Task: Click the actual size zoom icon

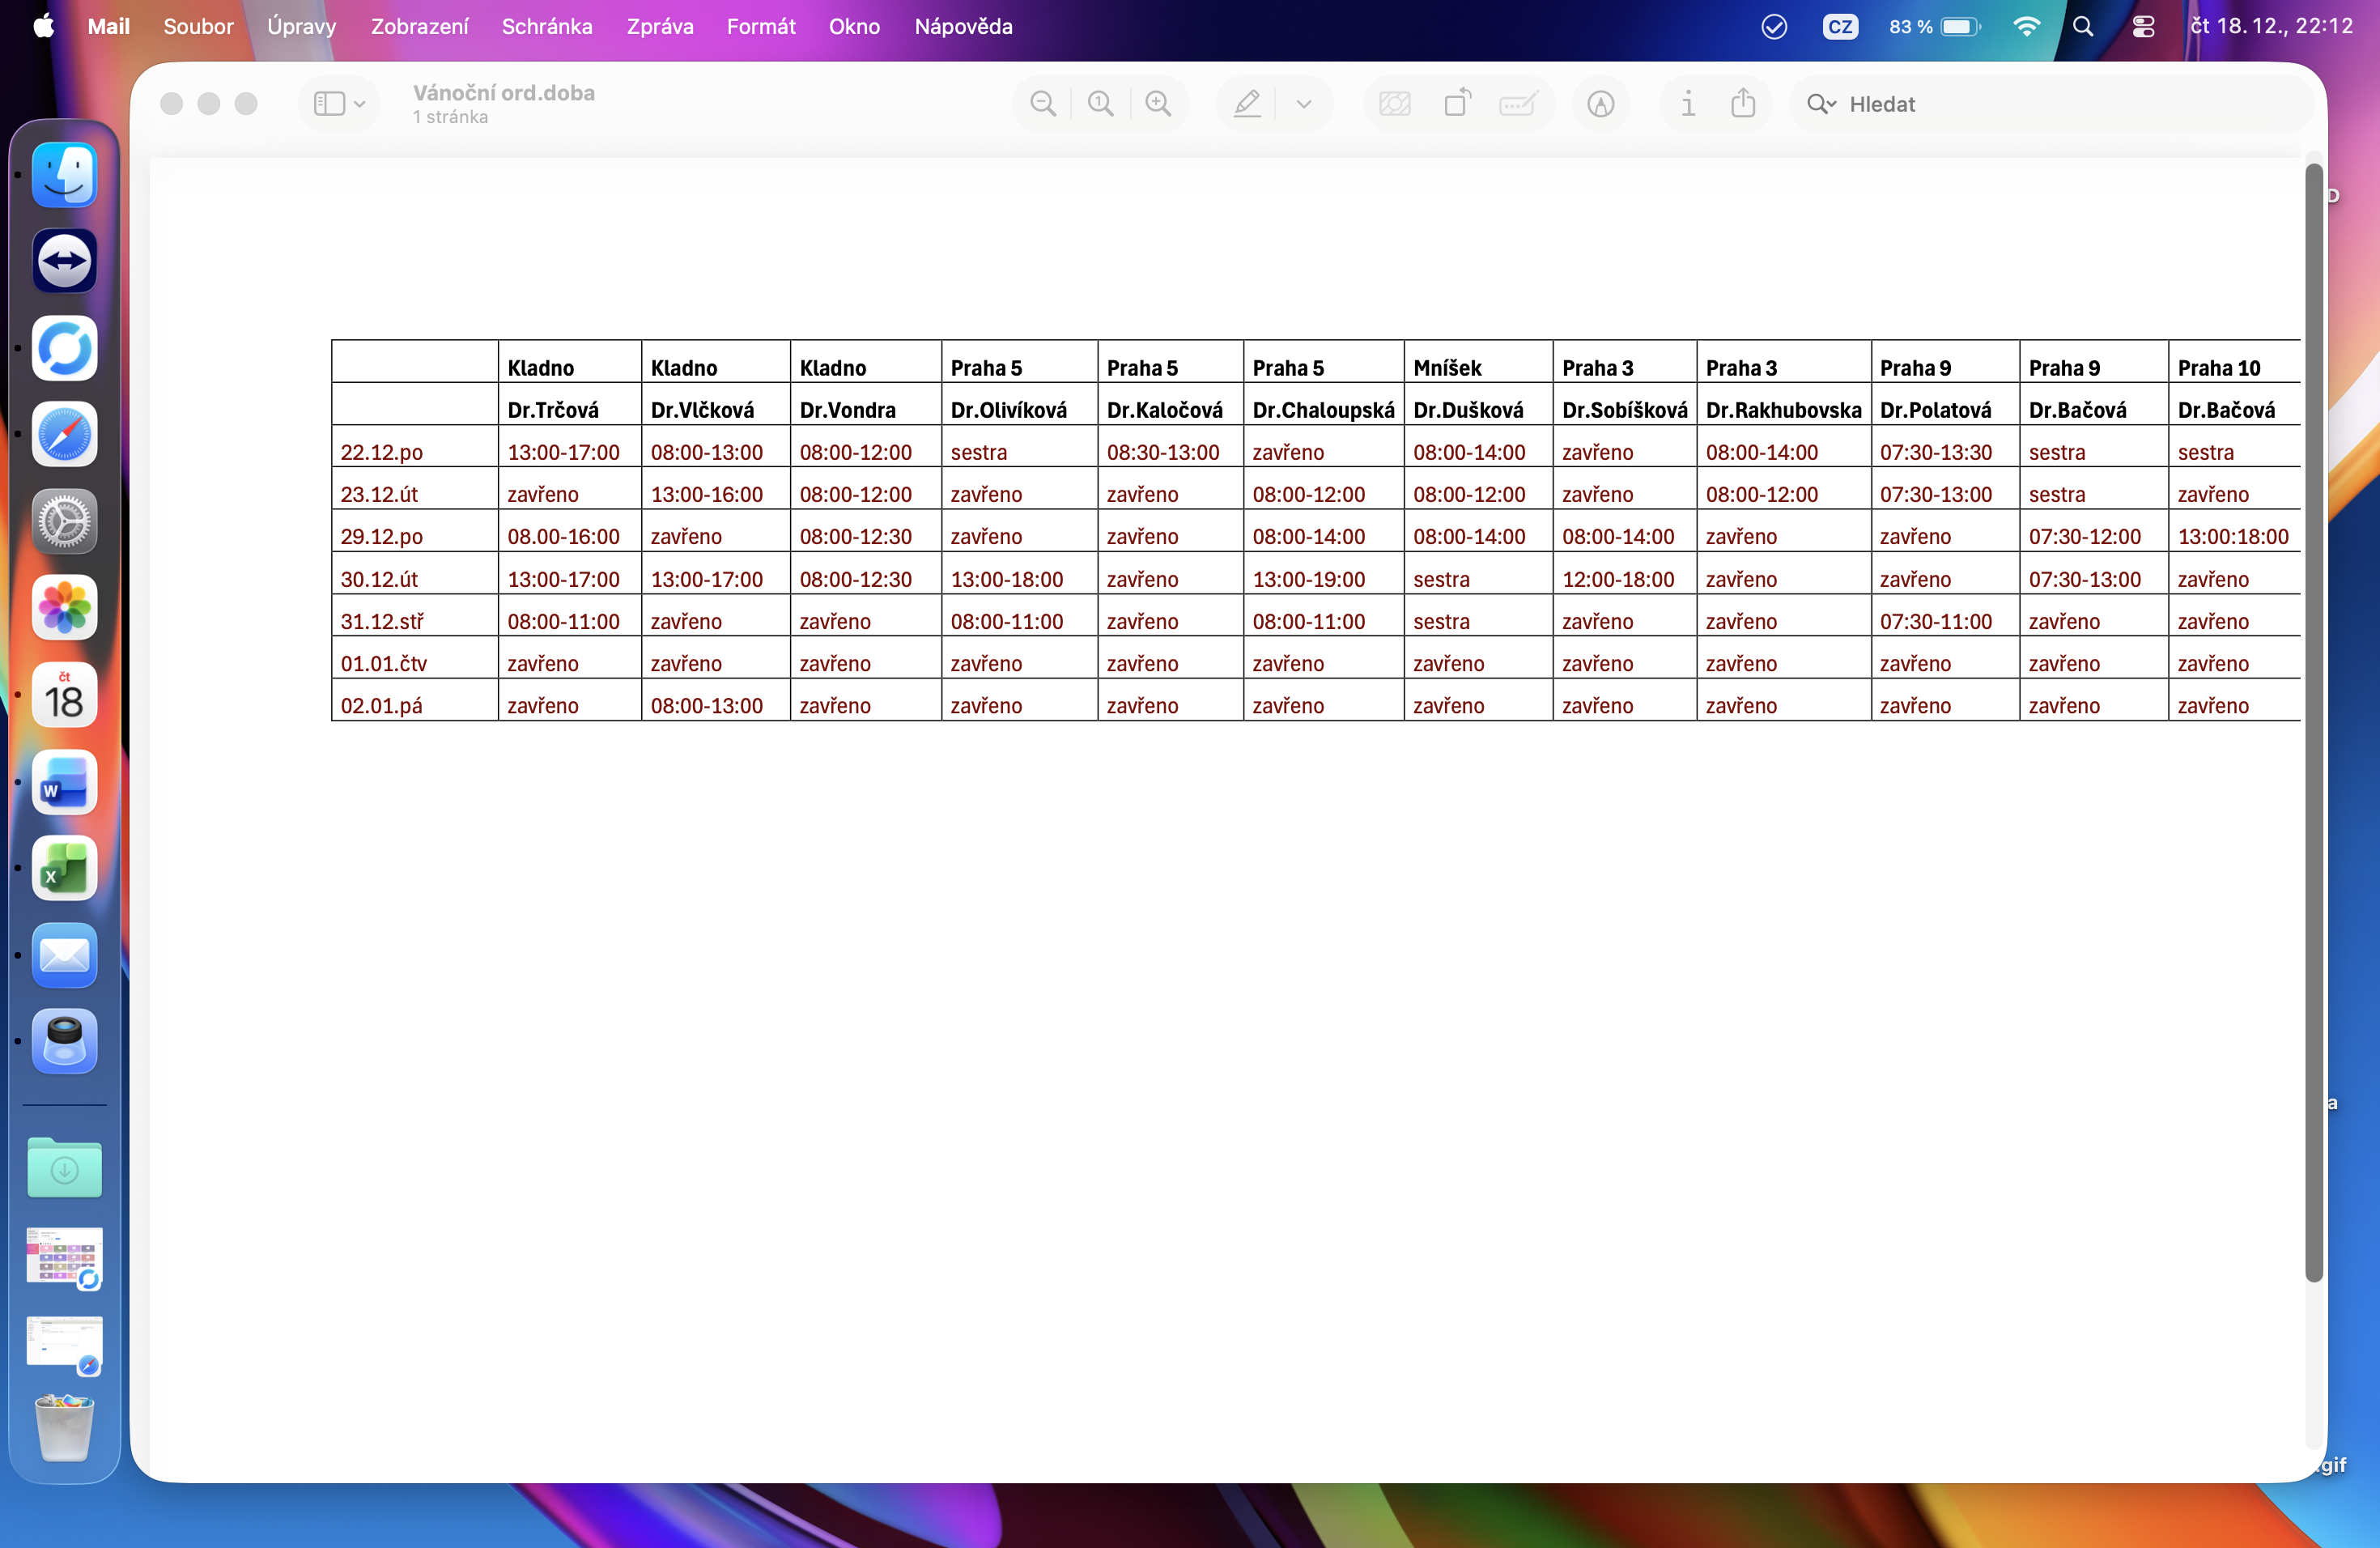Action: 1100,104
